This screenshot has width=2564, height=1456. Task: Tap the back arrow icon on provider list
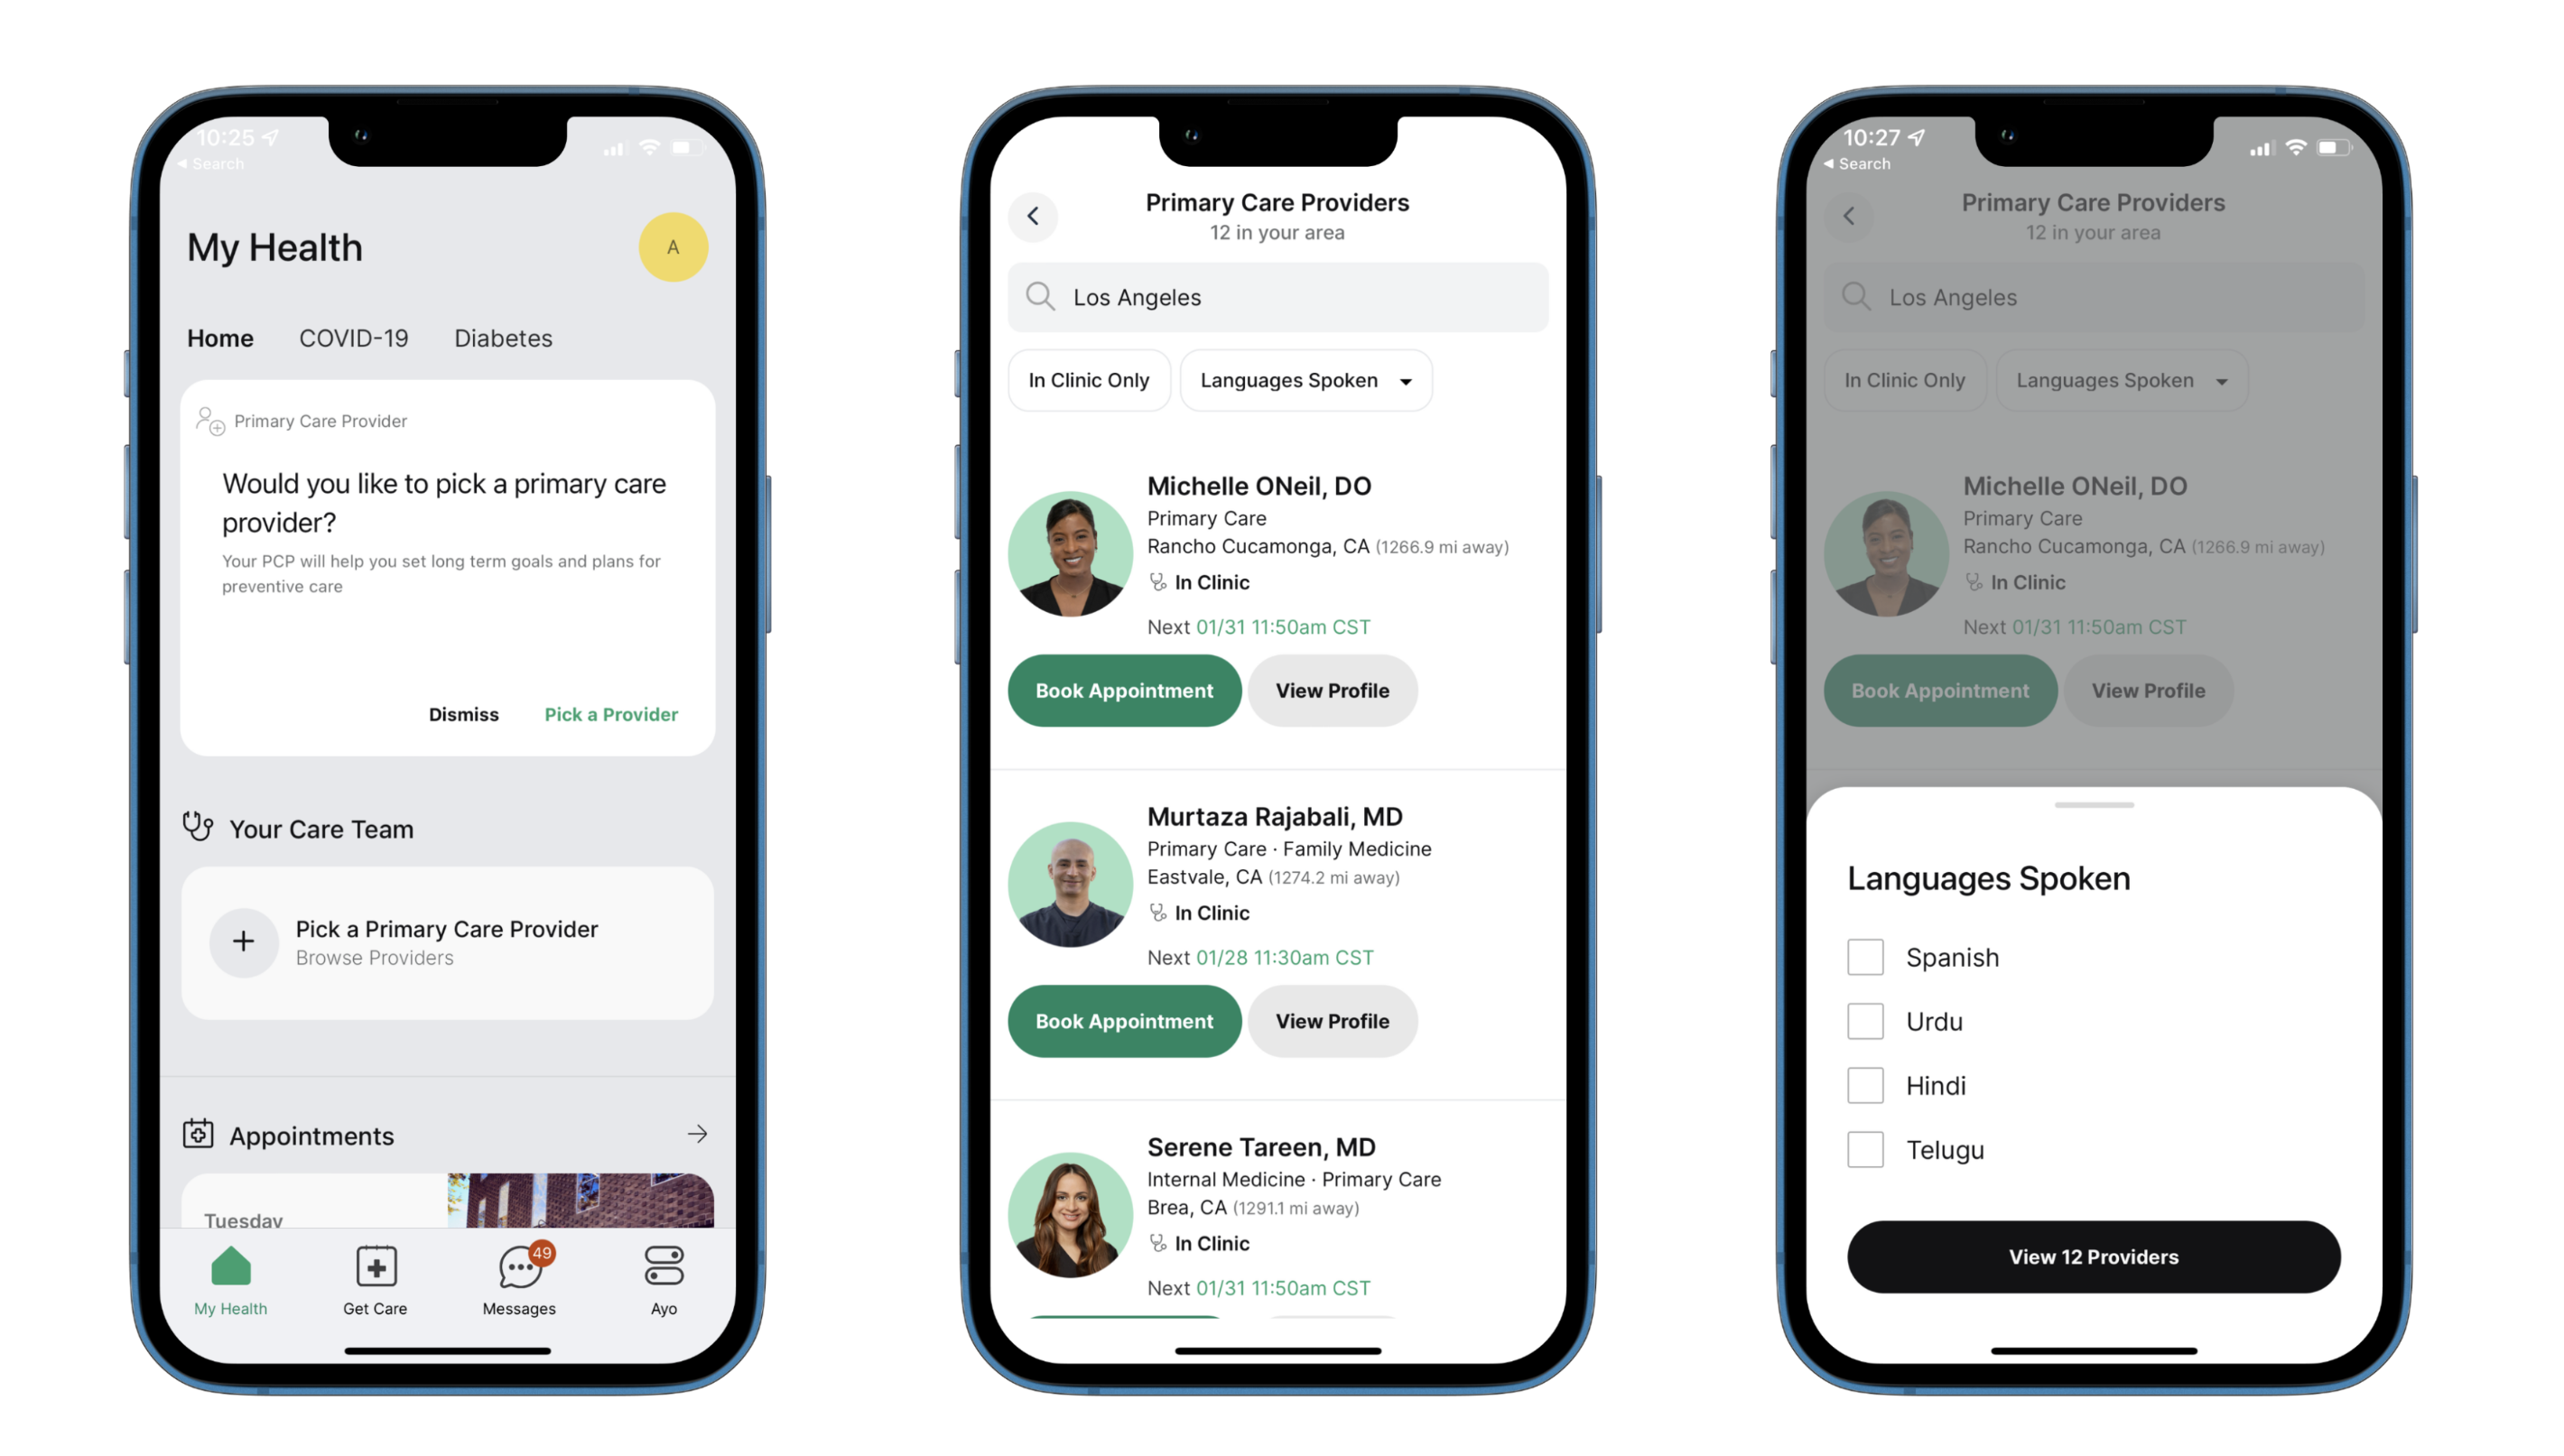(x=1034, y=215)
